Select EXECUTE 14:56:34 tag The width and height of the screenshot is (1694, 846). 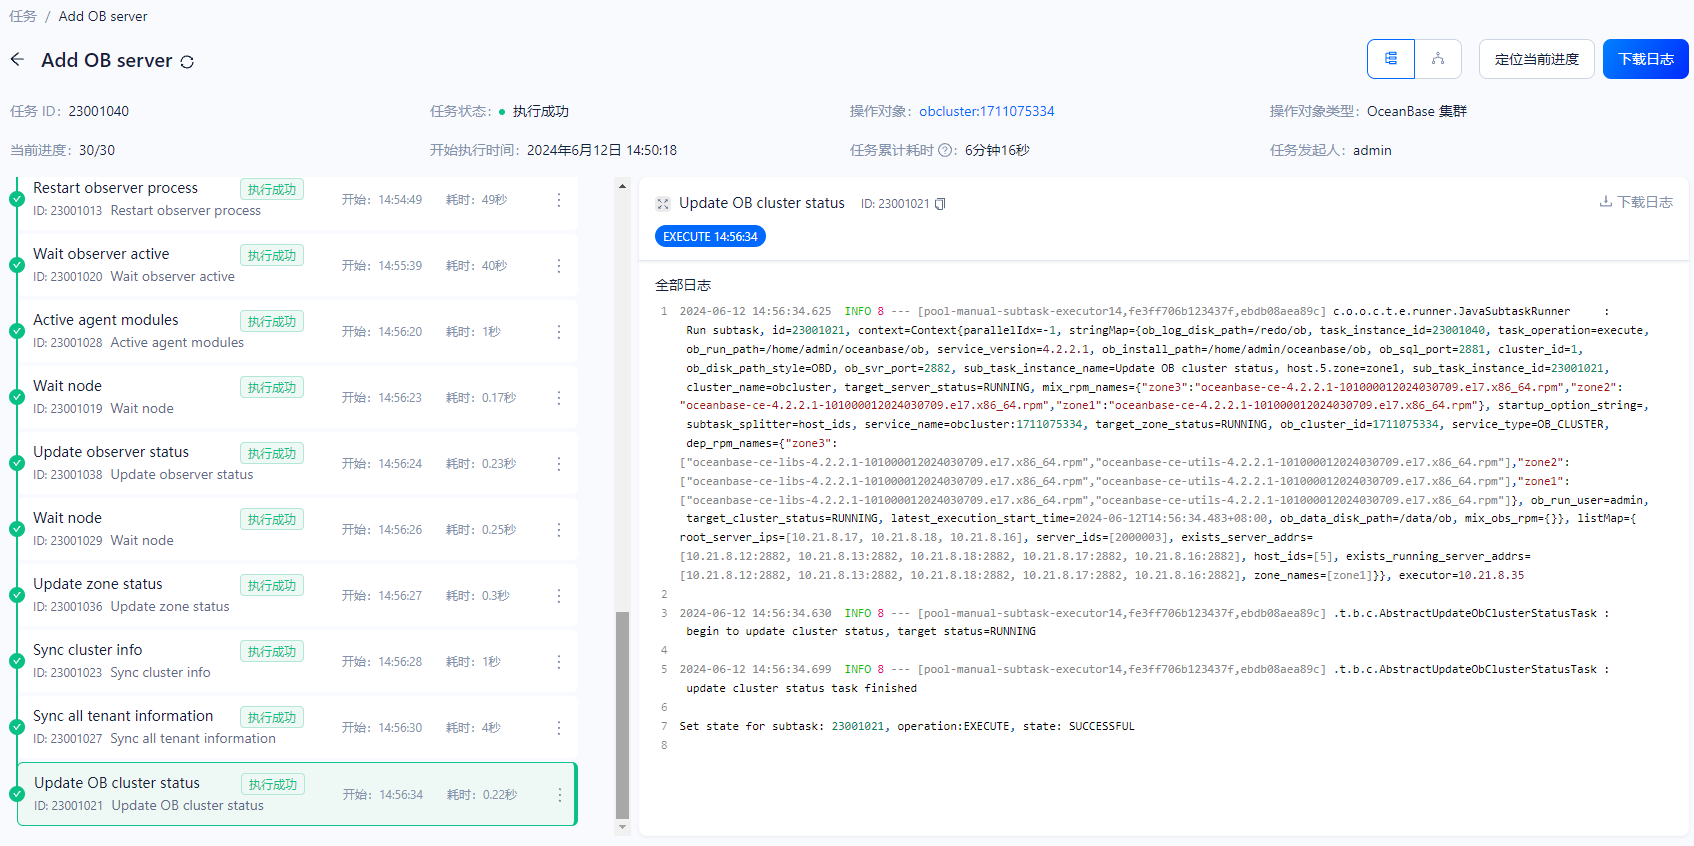[710, 237]
